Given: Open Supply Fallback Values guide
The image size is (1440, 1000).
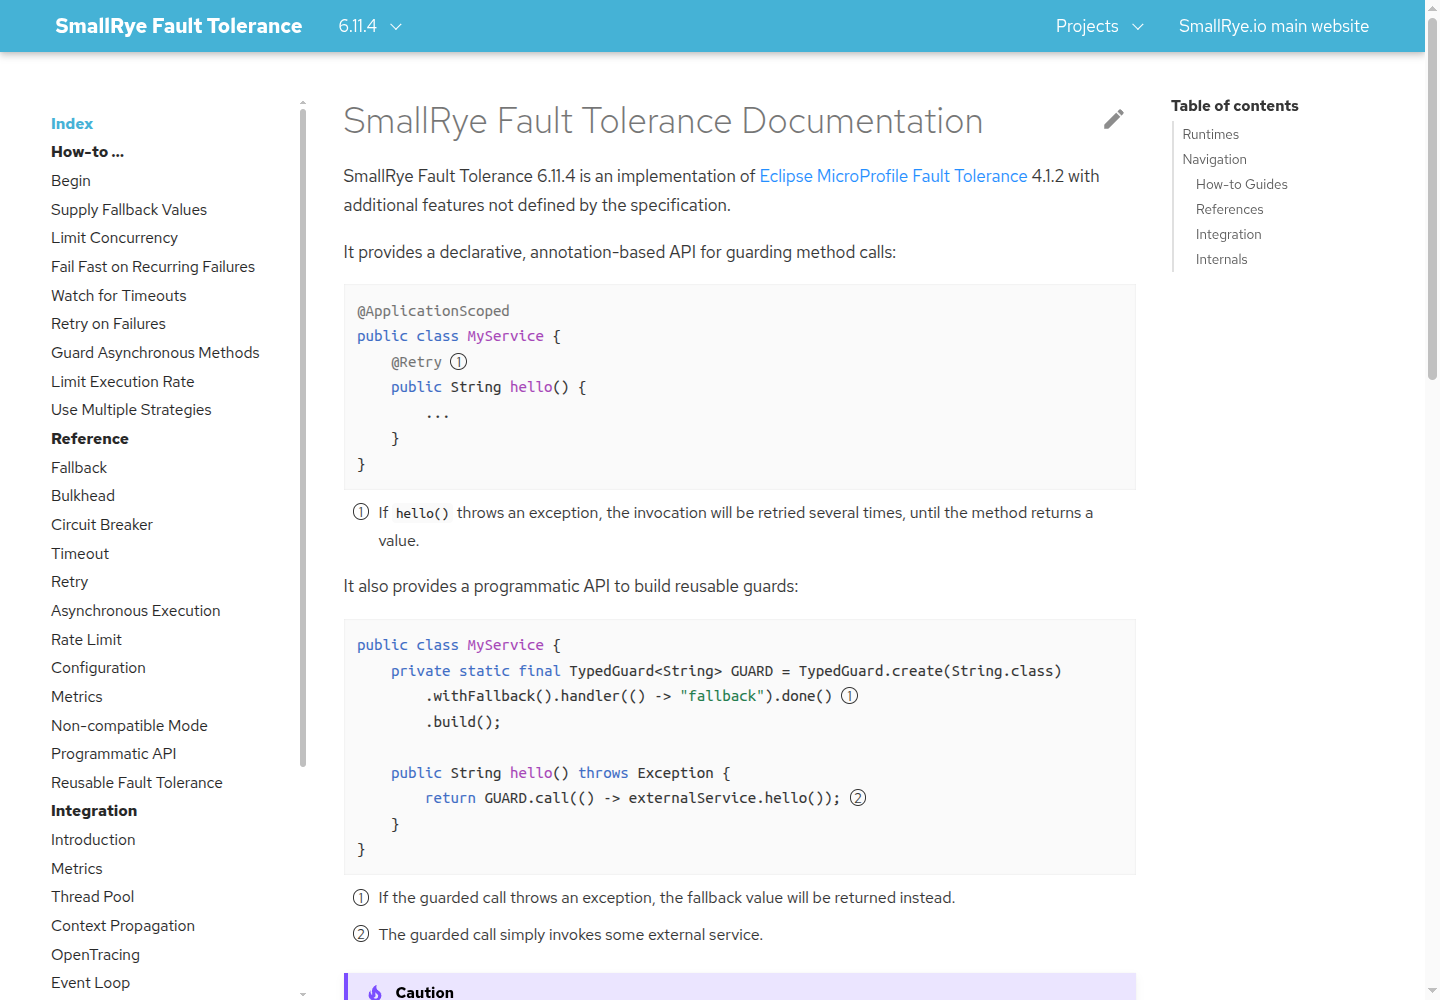Looking at the screenshot, I should click(129, 210).
